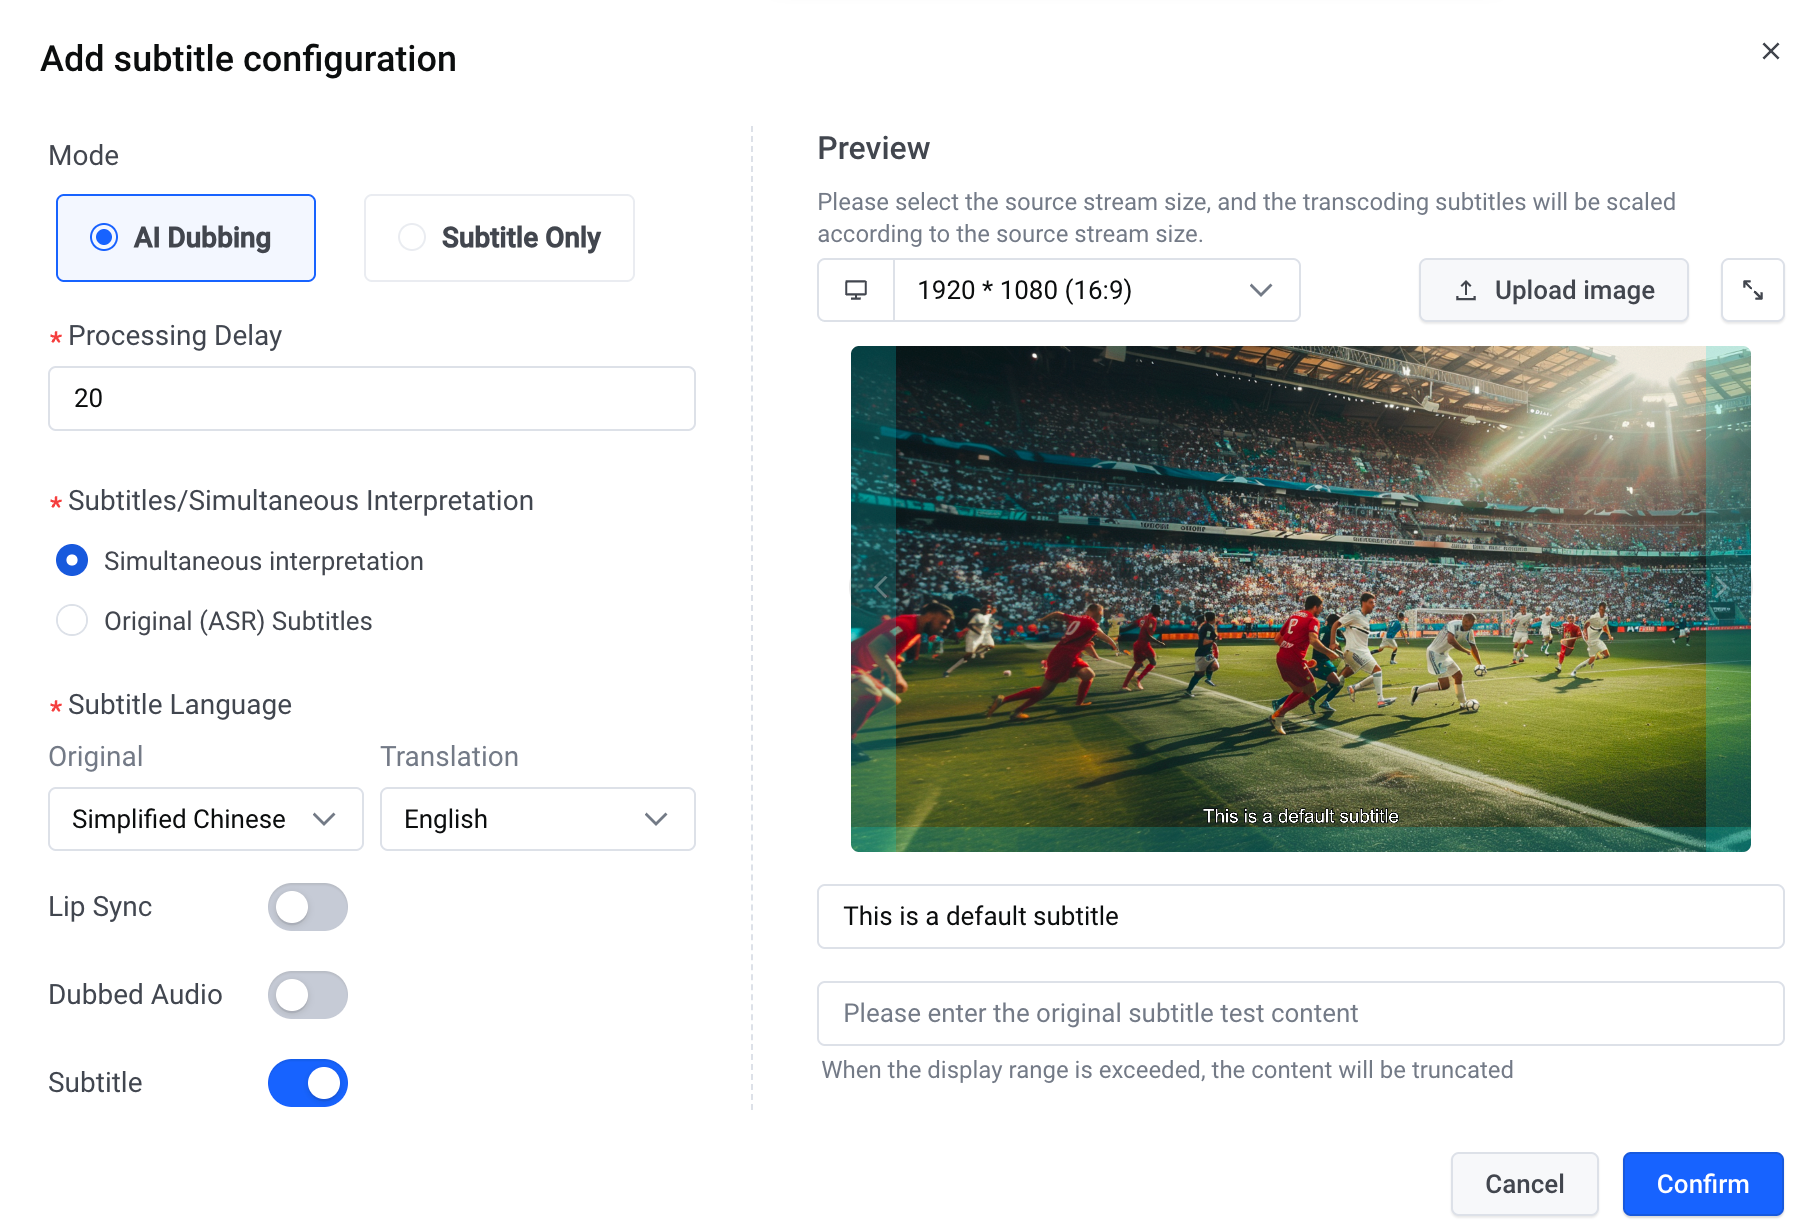Click the fullscreen expand arrows icon
Screen dimensions: 1816x1222
click(x=1752, y=290)
